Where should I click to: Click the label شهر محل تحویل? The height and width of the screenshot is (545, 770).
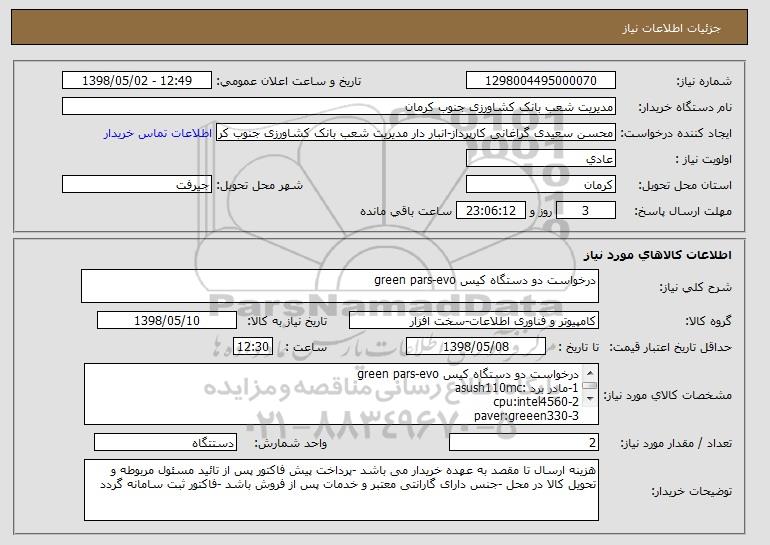pos(260,185)
